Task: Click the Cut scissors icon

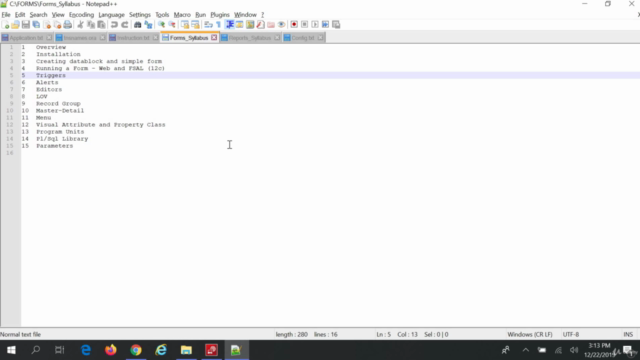Action: pos(80,24)
